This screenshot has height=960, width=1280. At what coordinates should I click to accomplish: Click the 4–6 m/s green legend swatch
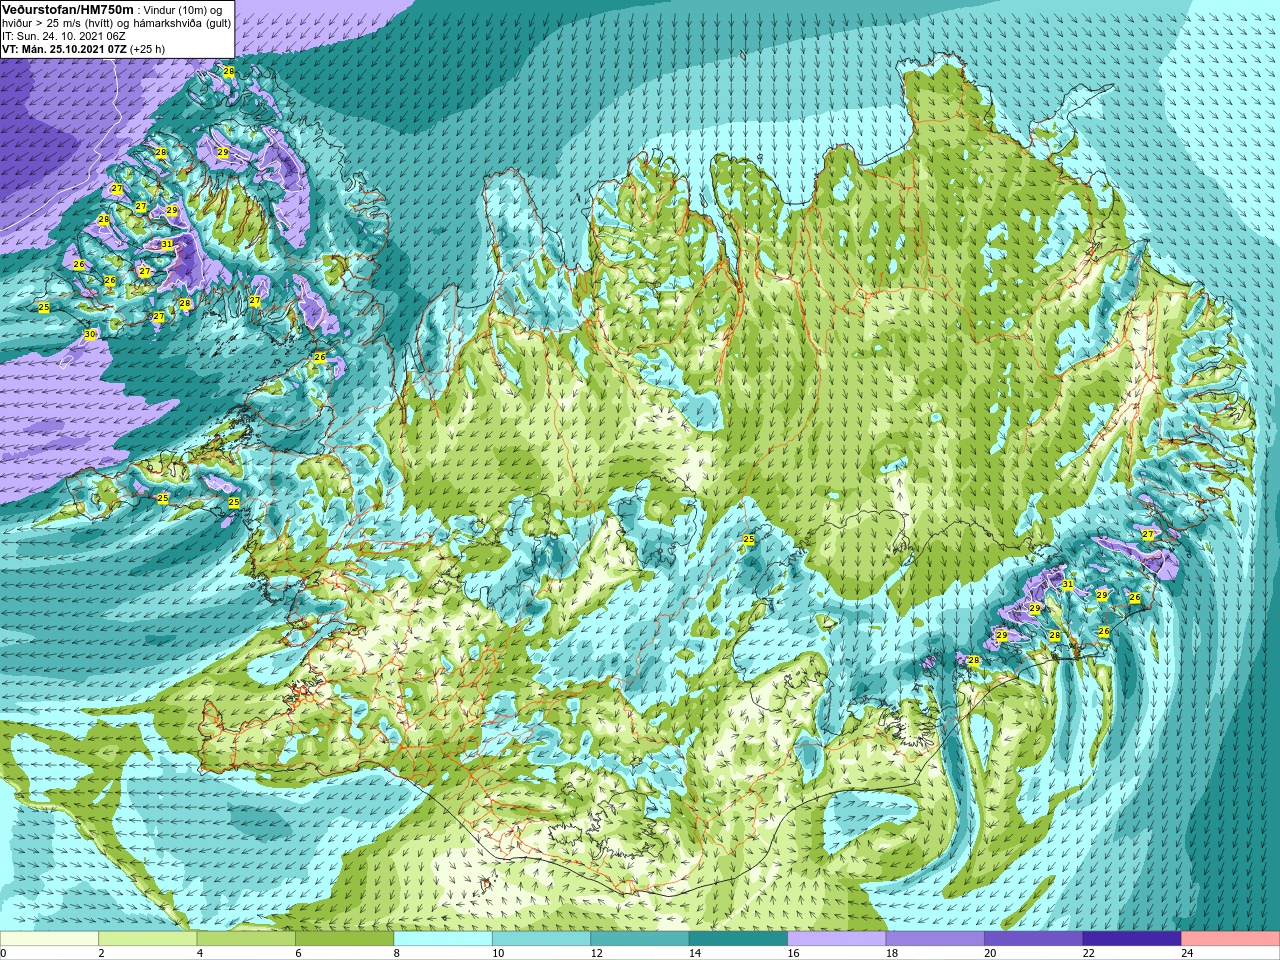tap(246, 939)
